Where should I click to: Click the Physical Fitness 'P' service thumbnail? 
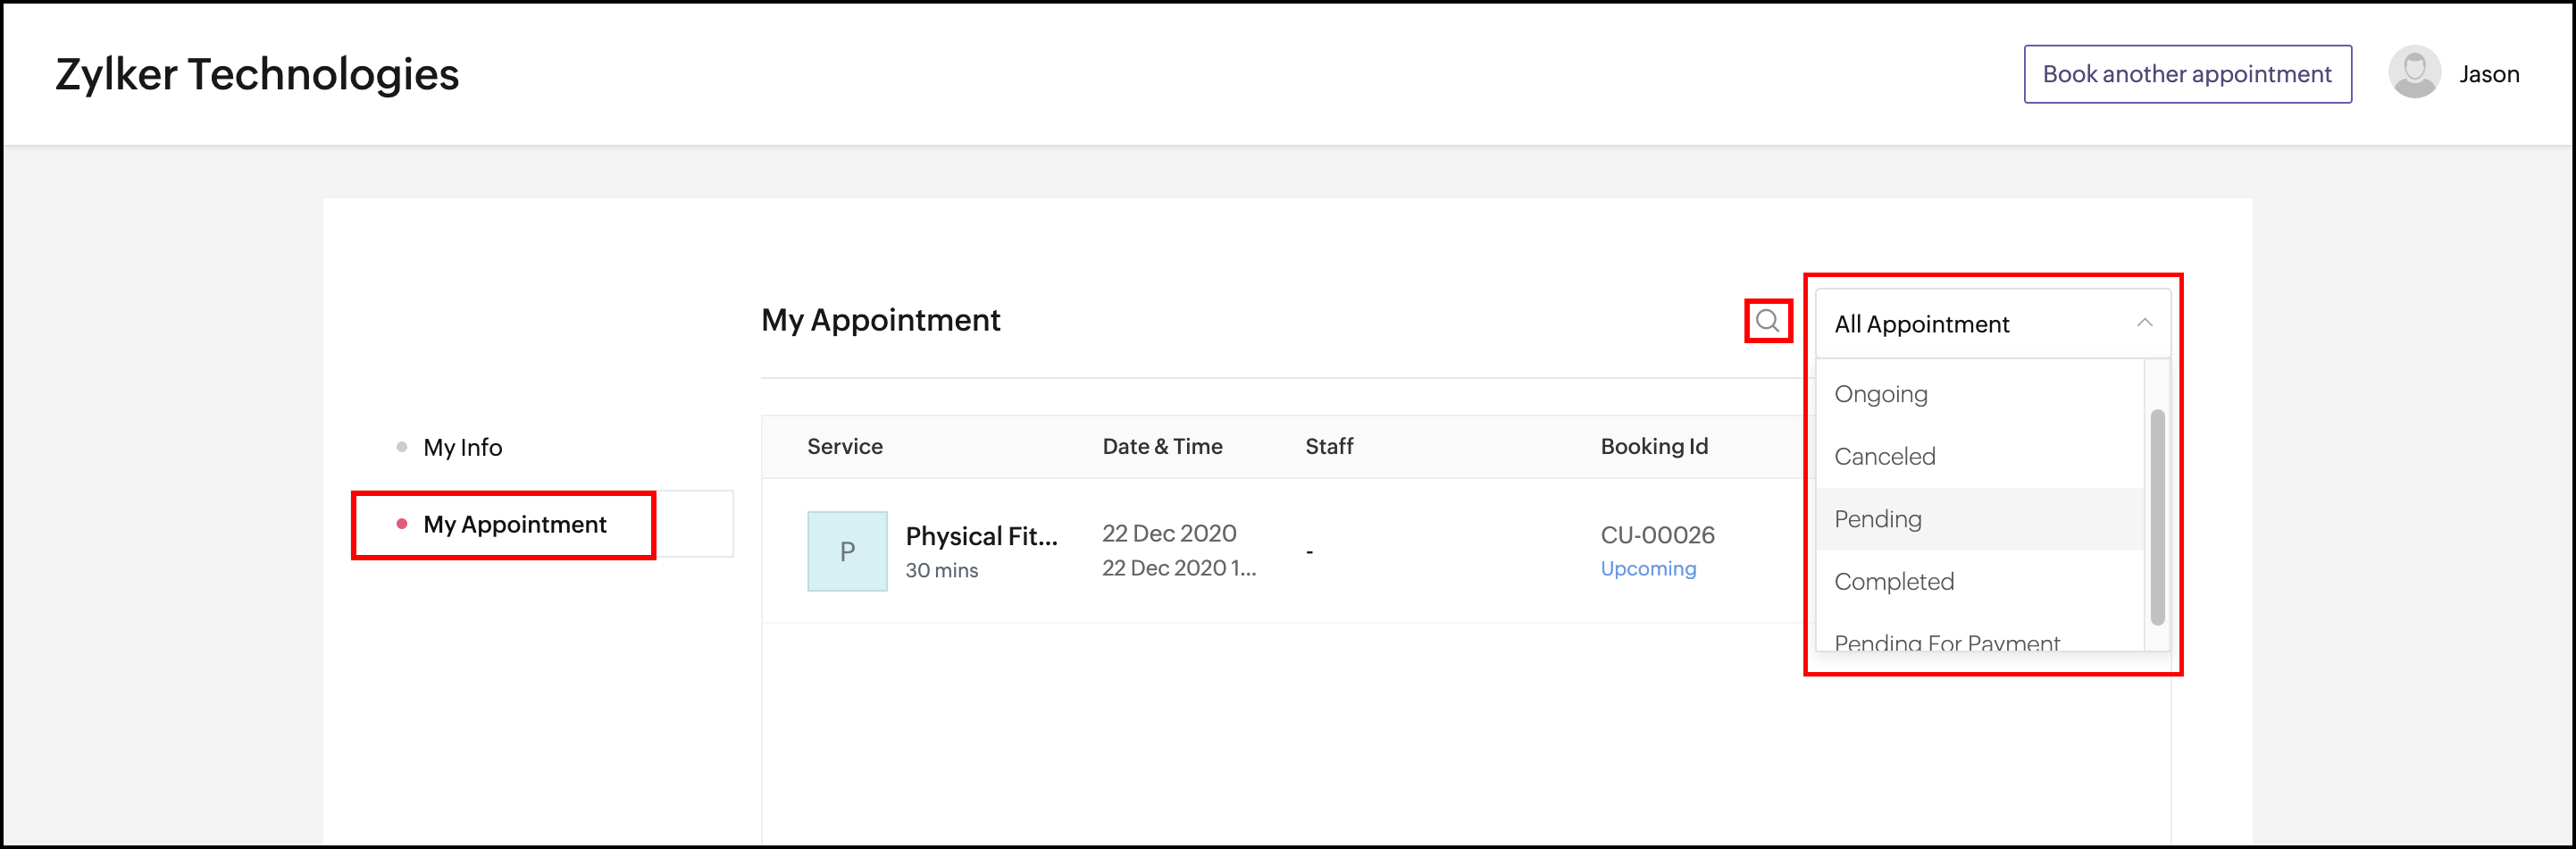(x=846, y=551)
